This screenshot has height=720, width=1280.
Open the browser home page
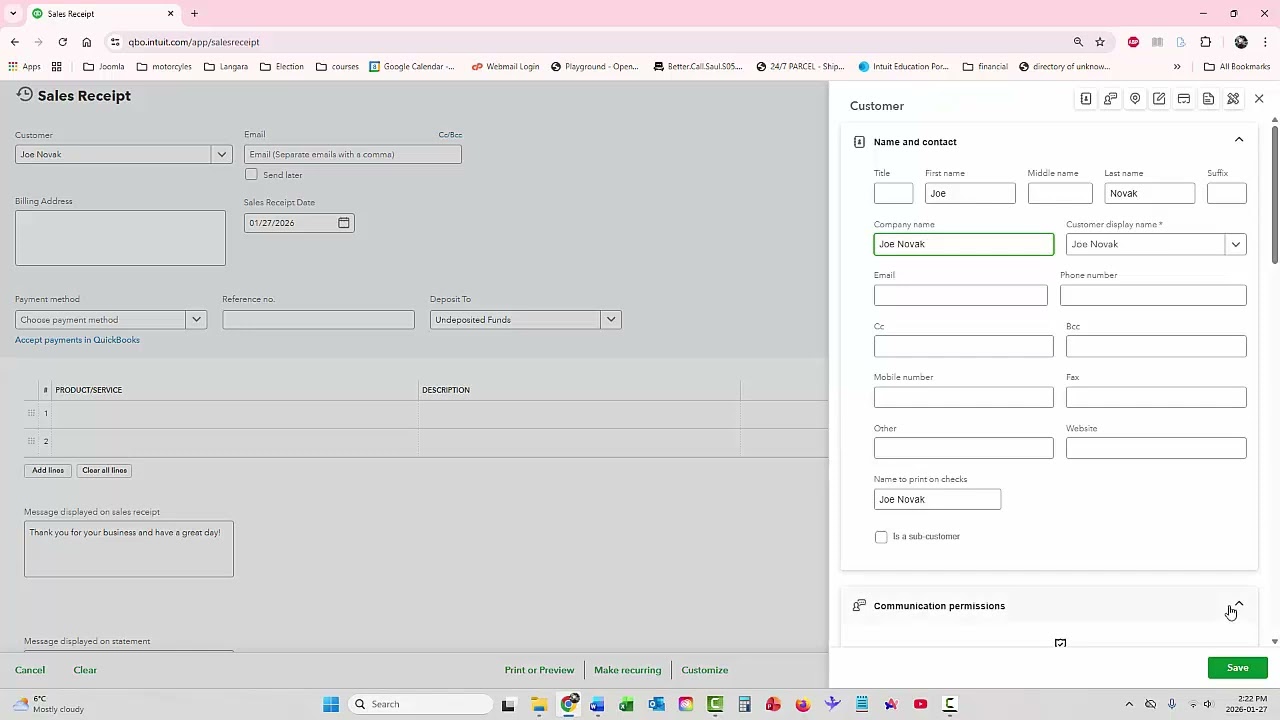click(x=86, y=42)
